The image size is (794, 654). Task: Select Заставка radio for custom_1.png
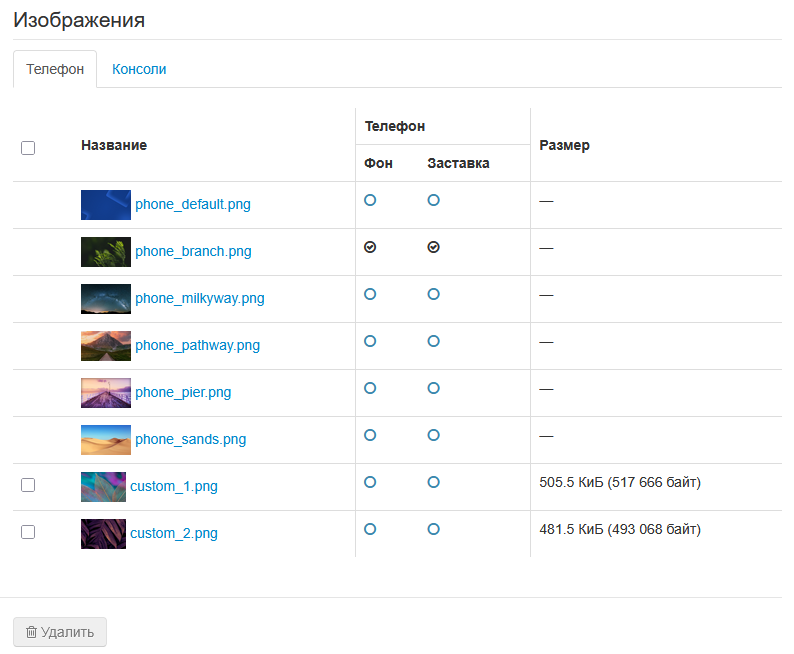433,482
